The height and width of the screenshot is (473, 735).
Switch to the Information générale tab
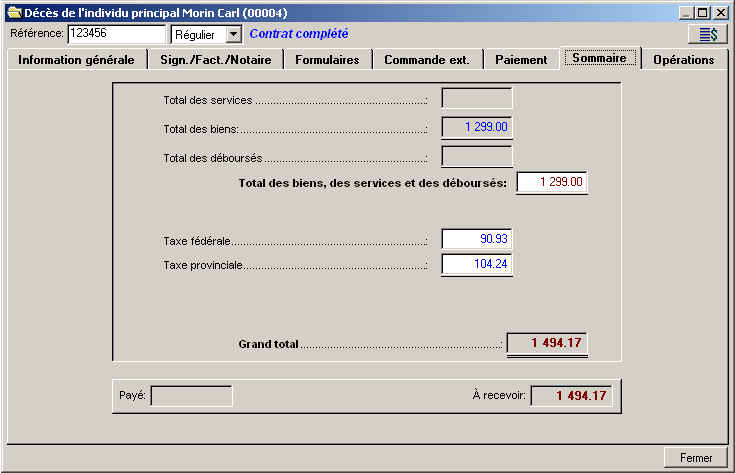pyautogui.click(x=76, y=59)
